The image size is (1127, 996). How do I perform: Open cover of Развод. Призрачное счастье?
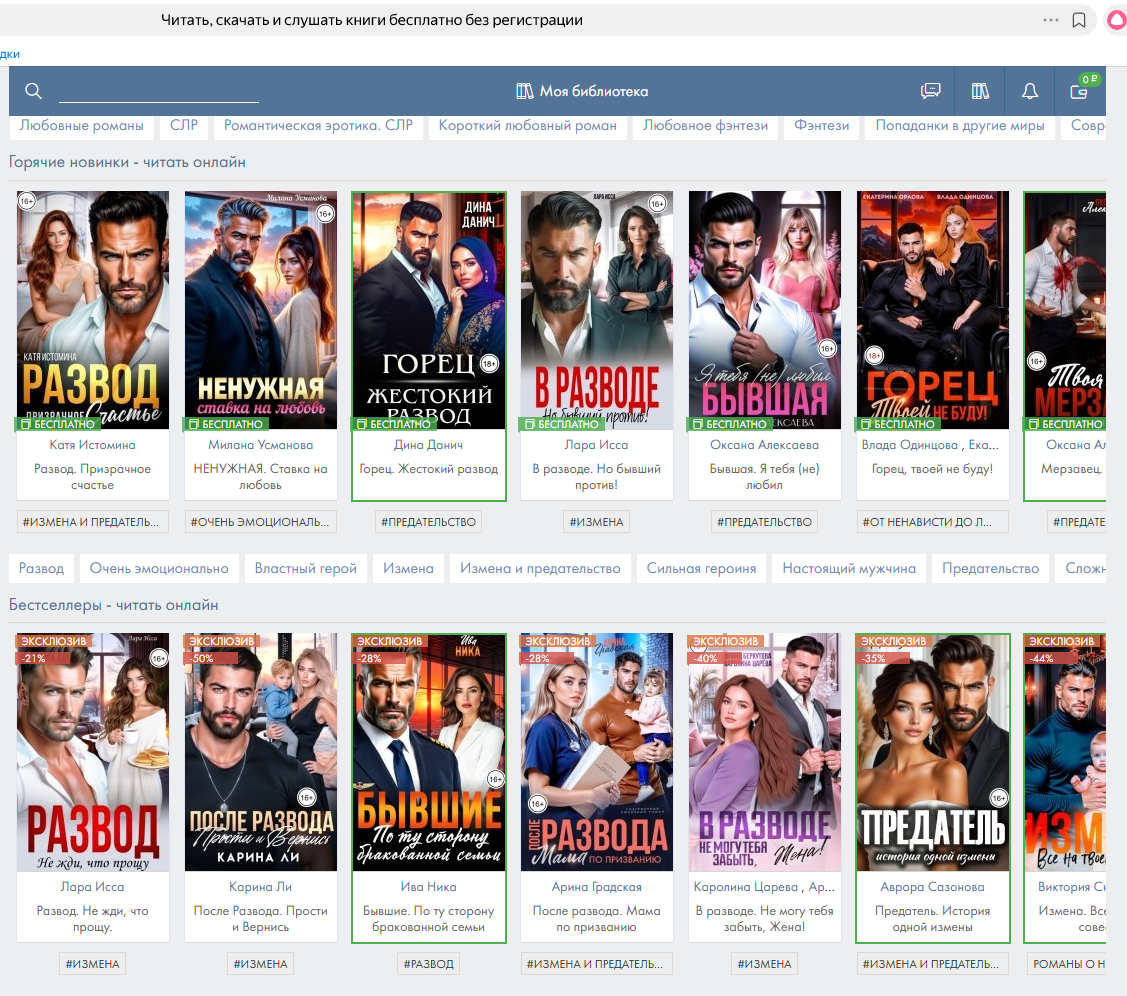[x=93, y=310]
